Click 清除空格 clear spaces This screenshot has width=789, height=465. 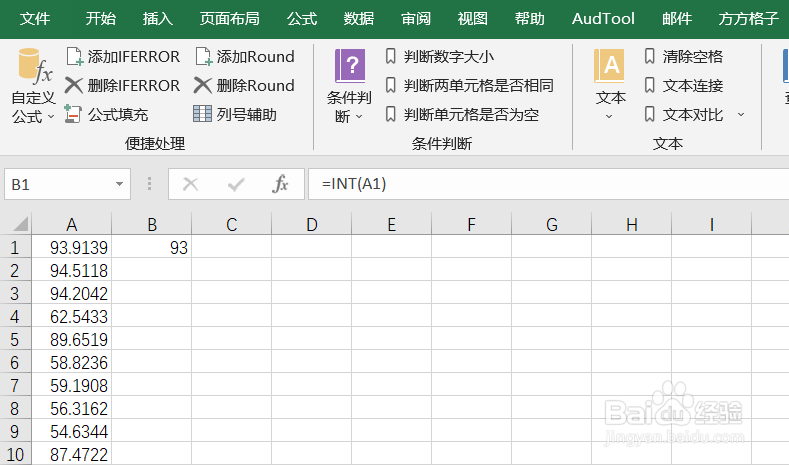click(x=684, y=56)
